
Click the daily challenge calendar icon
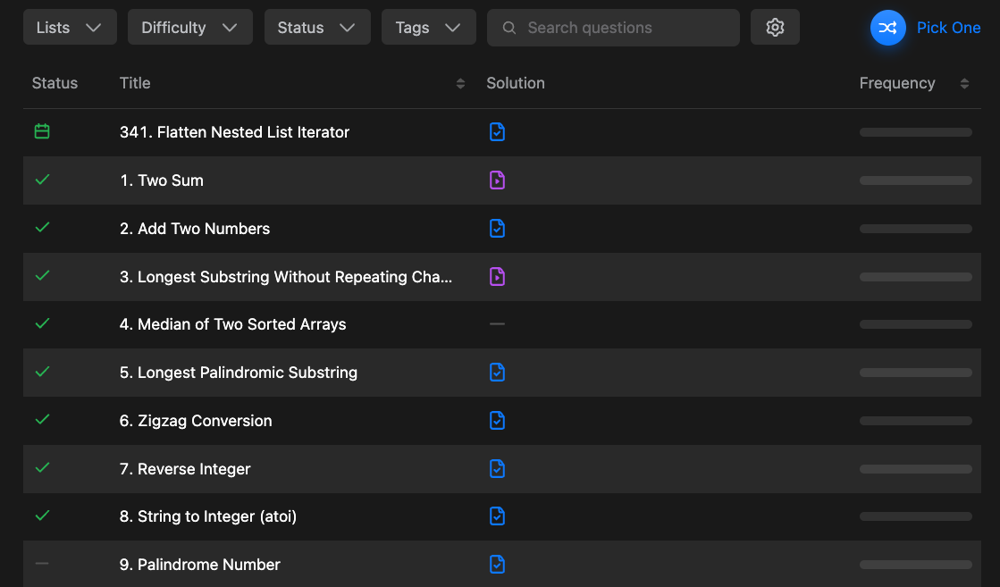(42, 131)
